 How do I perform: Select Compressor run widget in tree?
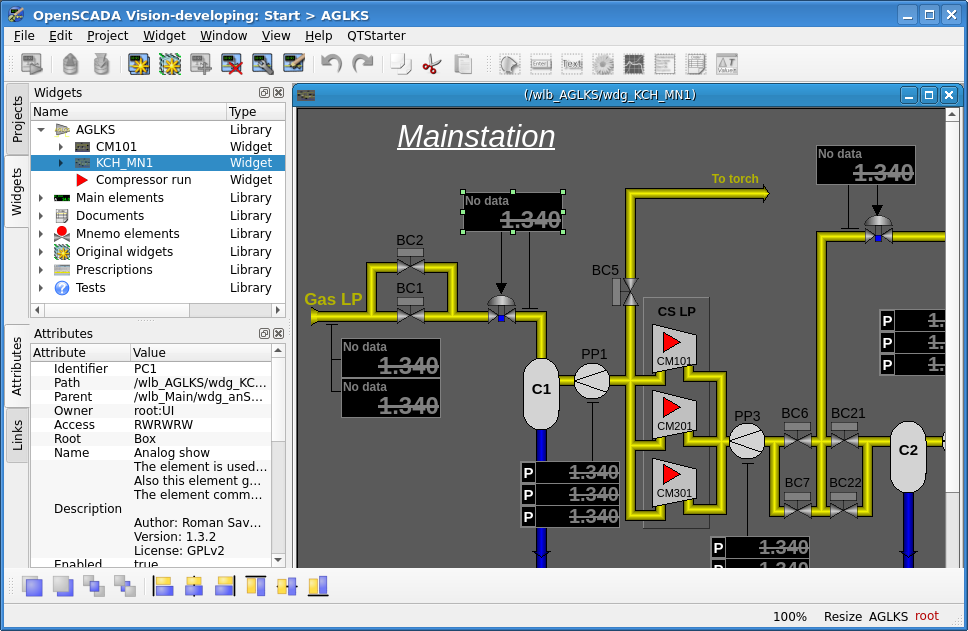[x=143, y=180]
